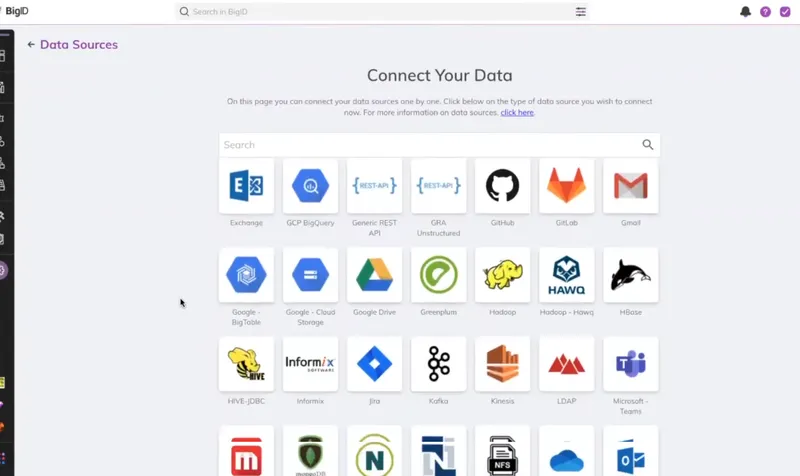800x476 pixels.
Task: Select the Exchange data source
Action: point(246,186)
